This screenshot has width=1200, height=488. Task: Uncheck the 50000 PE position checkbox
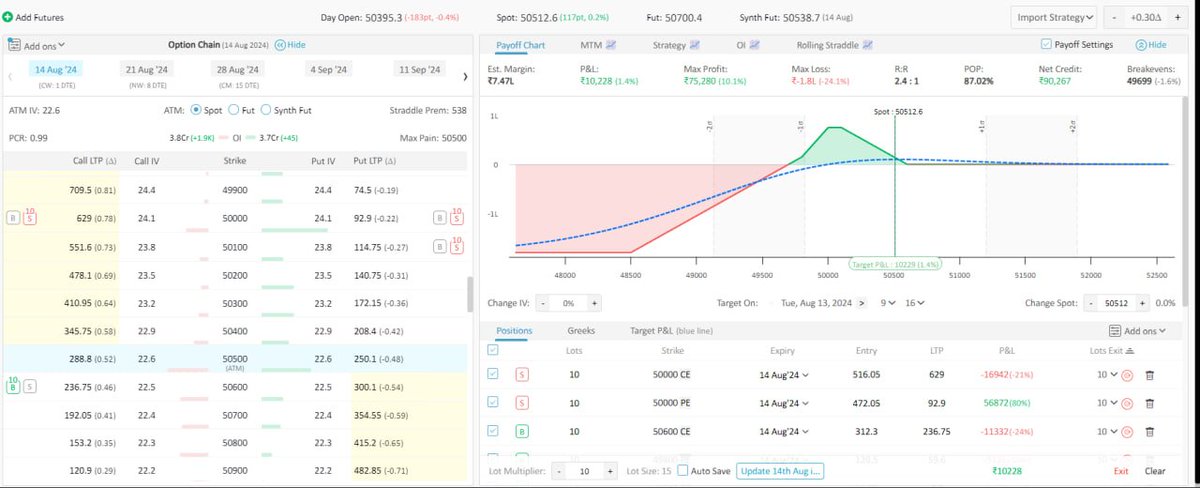(x=493, y=402)
